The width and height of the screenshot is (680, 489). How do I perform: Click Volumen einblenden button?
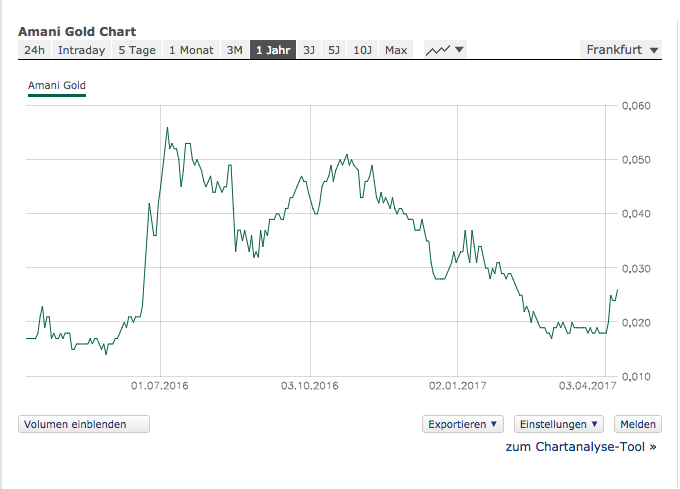click(x=84, y=424)
